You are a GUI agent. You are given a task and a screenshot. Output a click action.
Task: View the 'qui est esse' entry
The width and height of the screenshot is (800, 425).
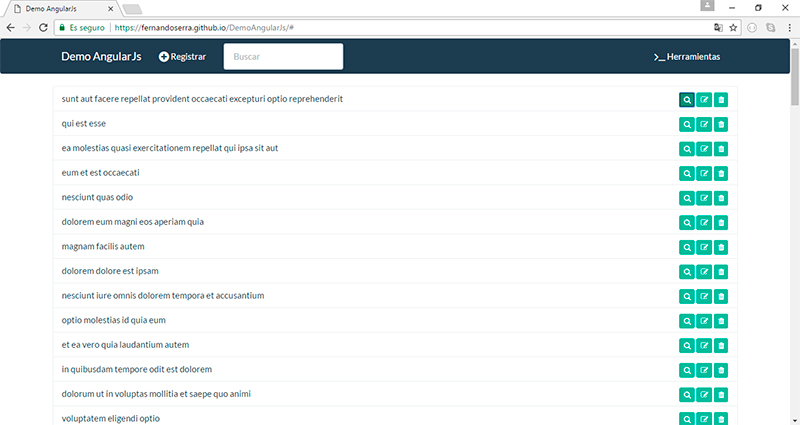687,124
